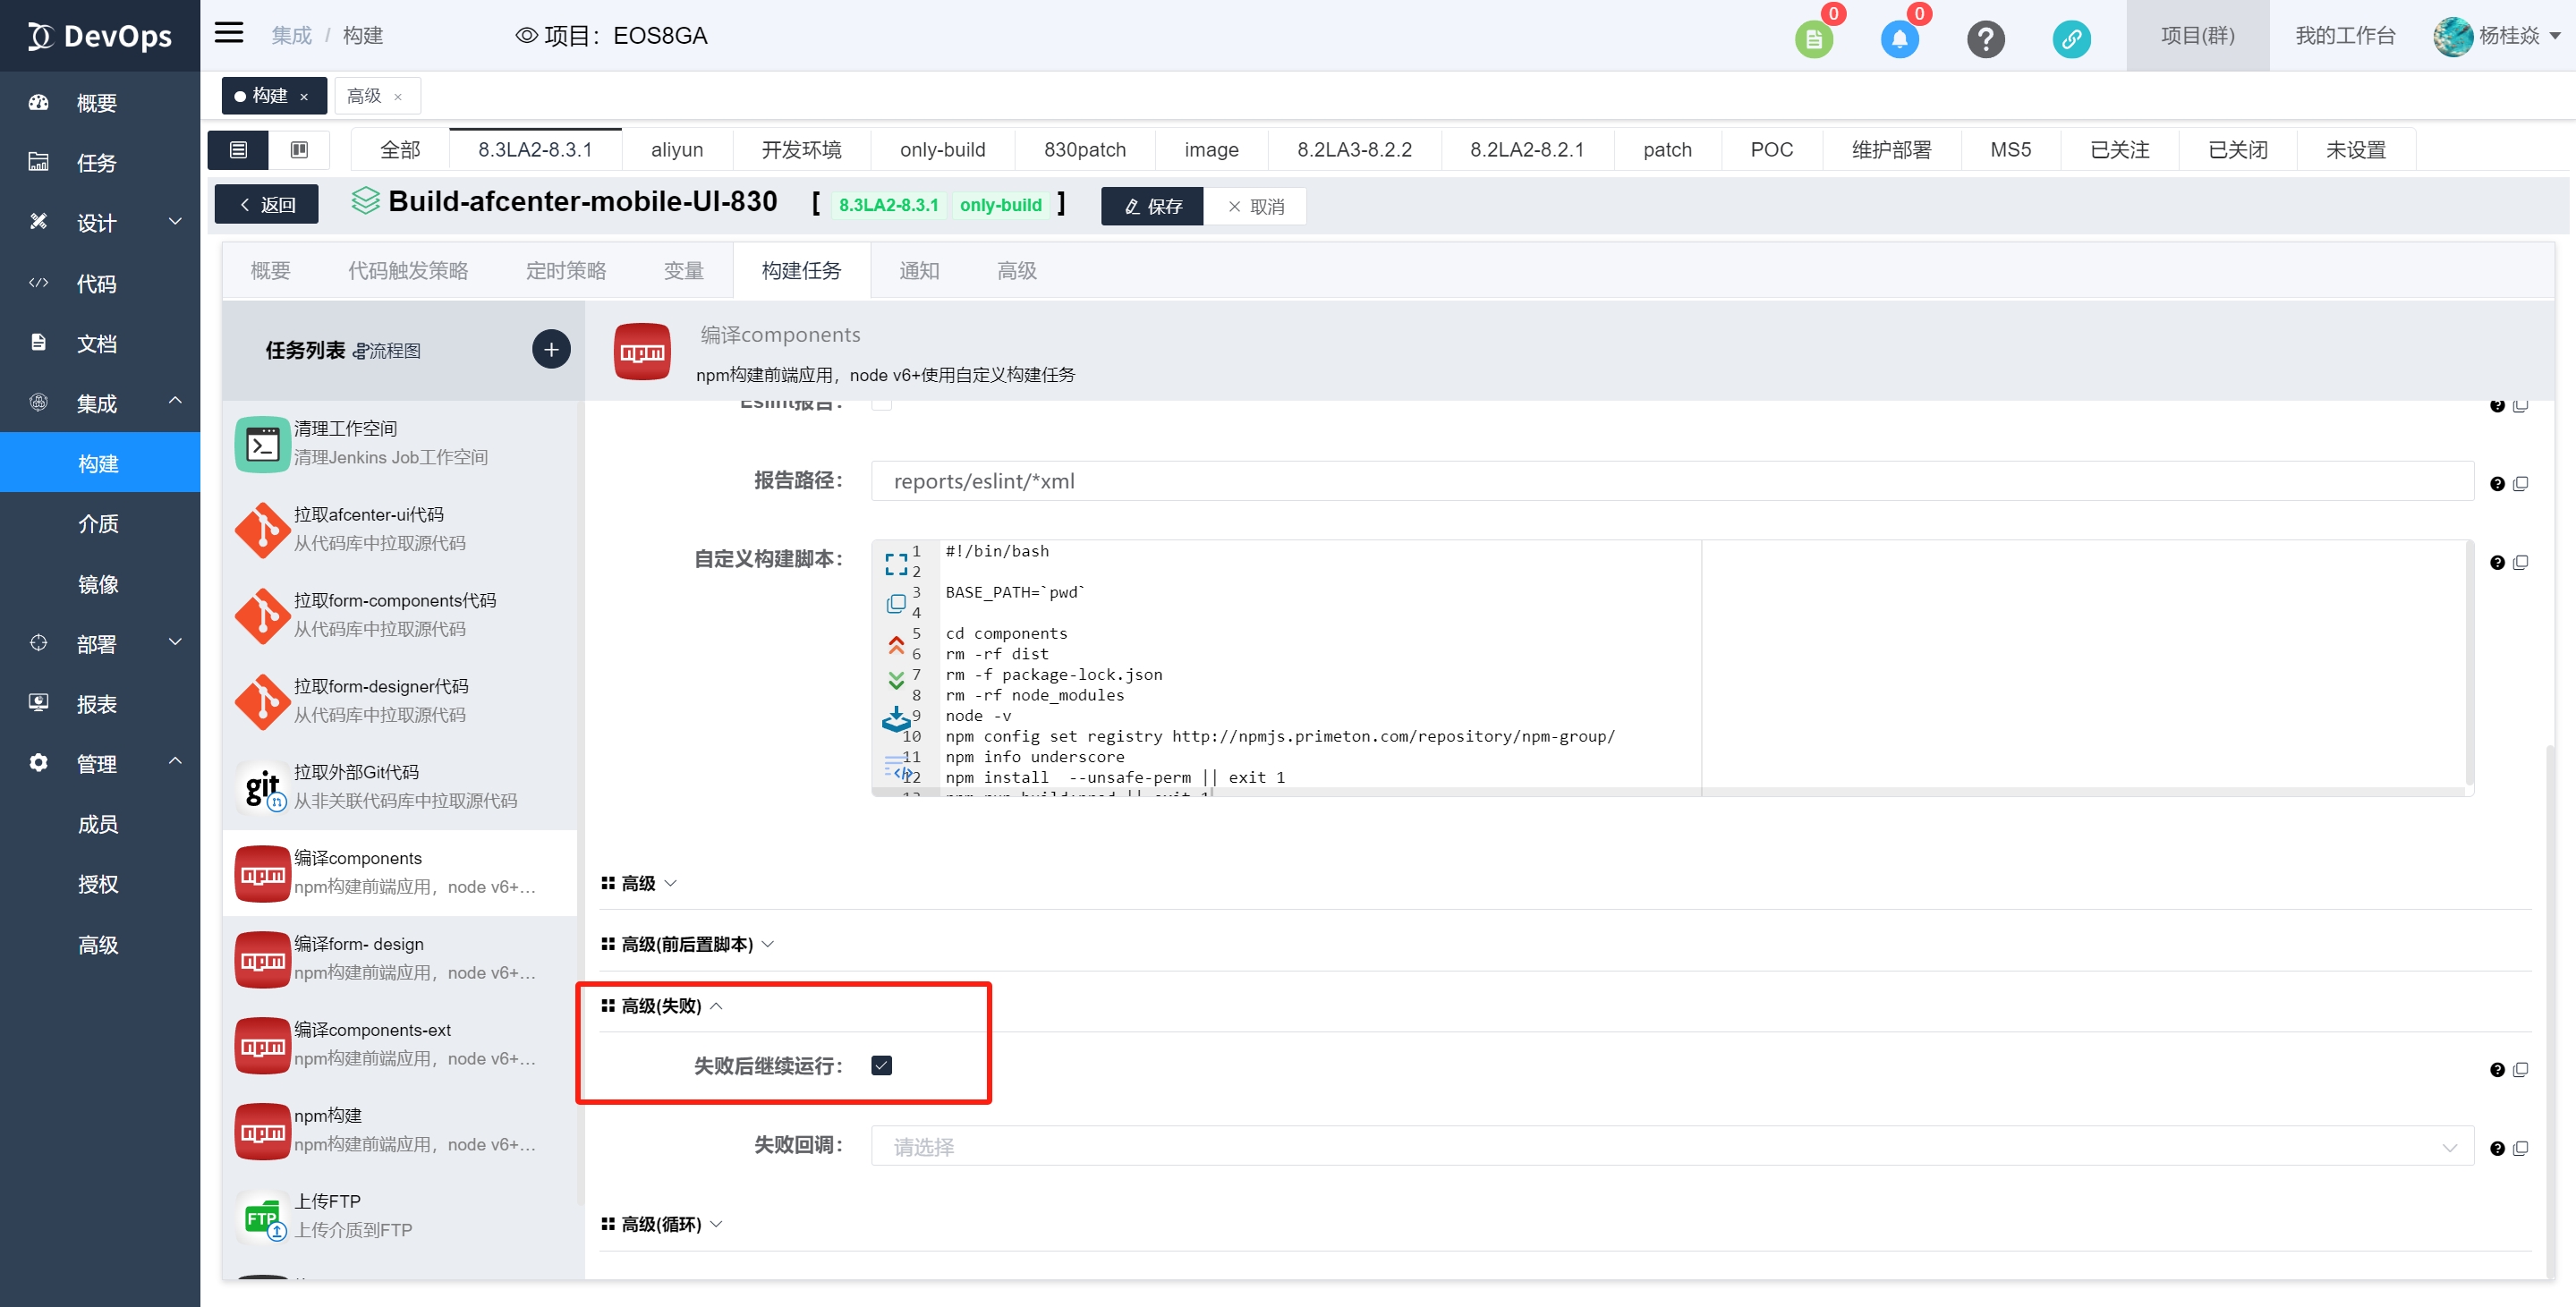Toggle eye icon next to 项目
The width and height of the screenshot is (2576, 1307).
tap(526, 36)
